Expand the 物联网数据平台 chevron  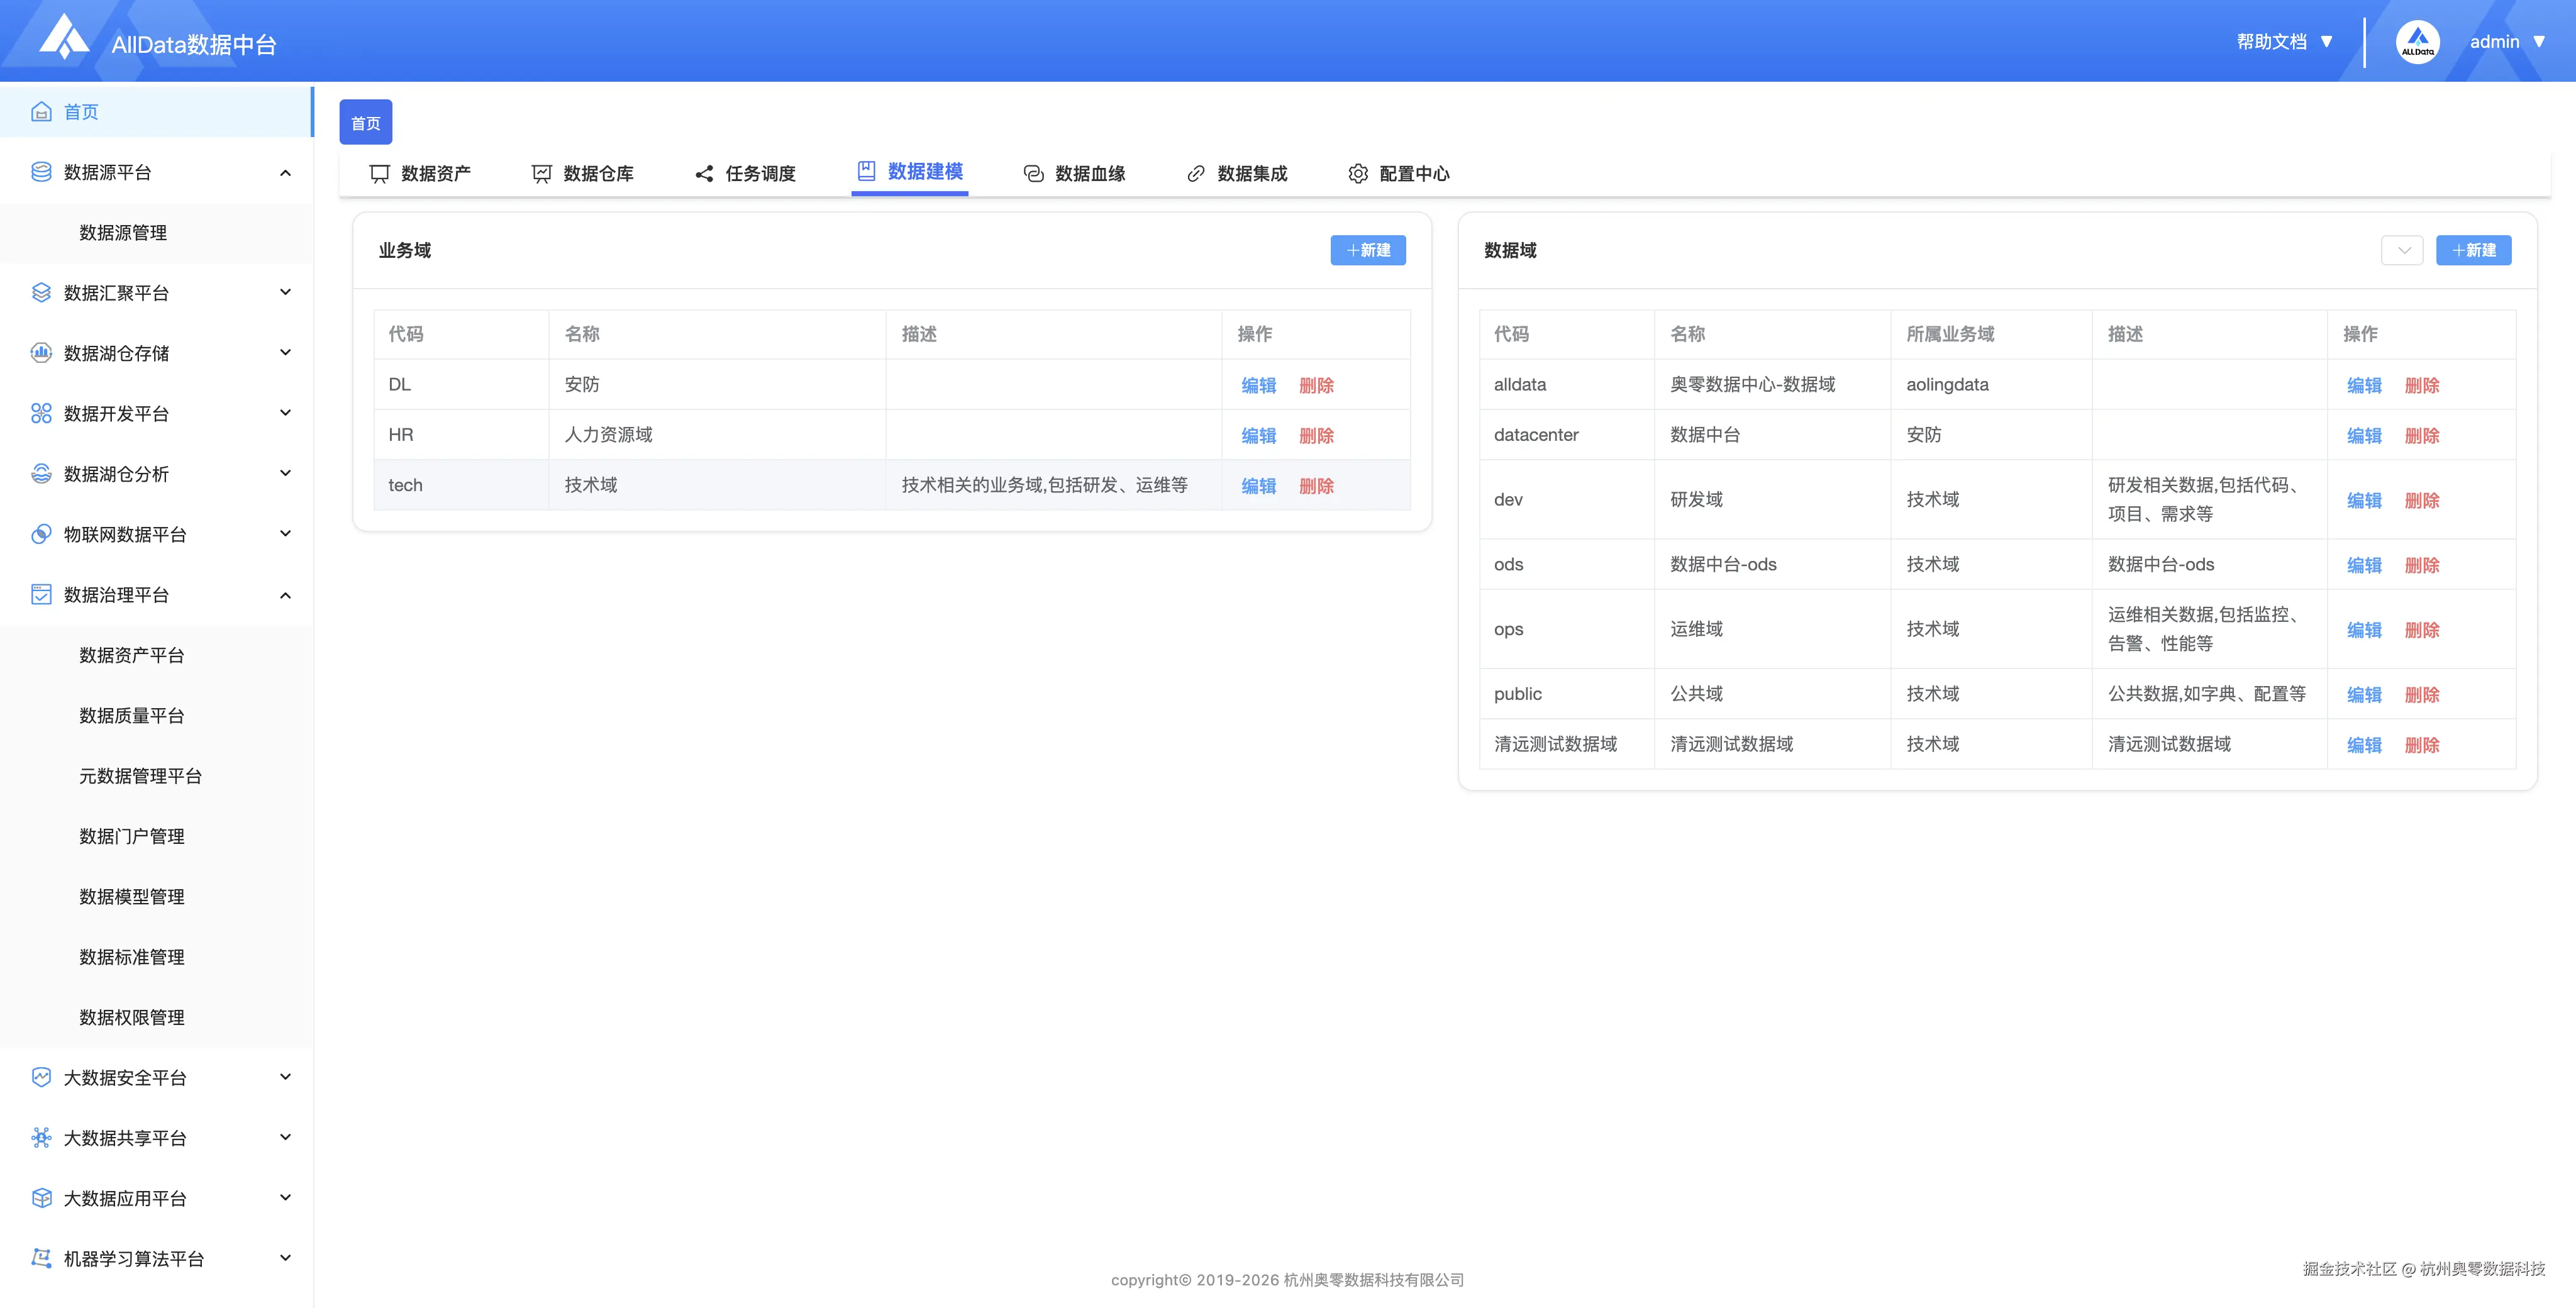pos(285,533)
